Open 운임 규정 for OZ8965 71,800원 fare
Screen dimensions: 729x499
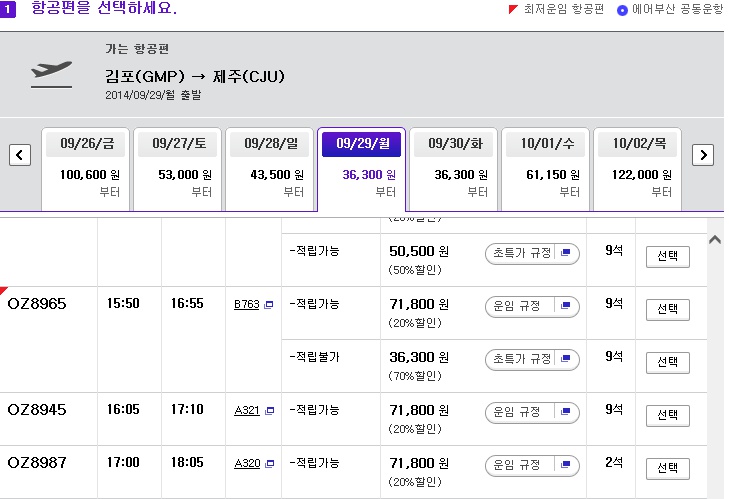[532, 306]
